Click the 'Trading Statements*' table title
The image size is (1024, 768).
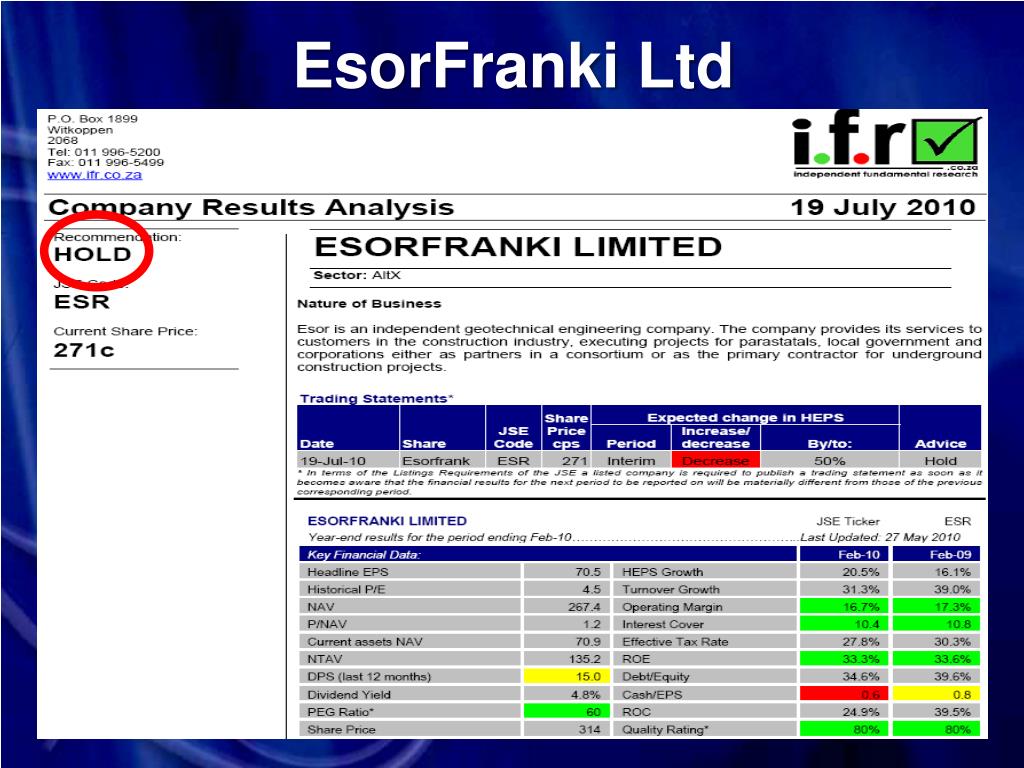[377, 398]
